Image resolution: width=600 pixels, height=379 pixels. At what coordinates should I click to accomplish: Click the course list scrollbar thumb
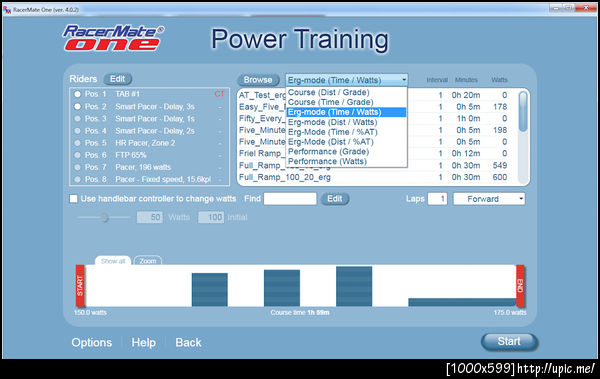(x=522, y=112)
